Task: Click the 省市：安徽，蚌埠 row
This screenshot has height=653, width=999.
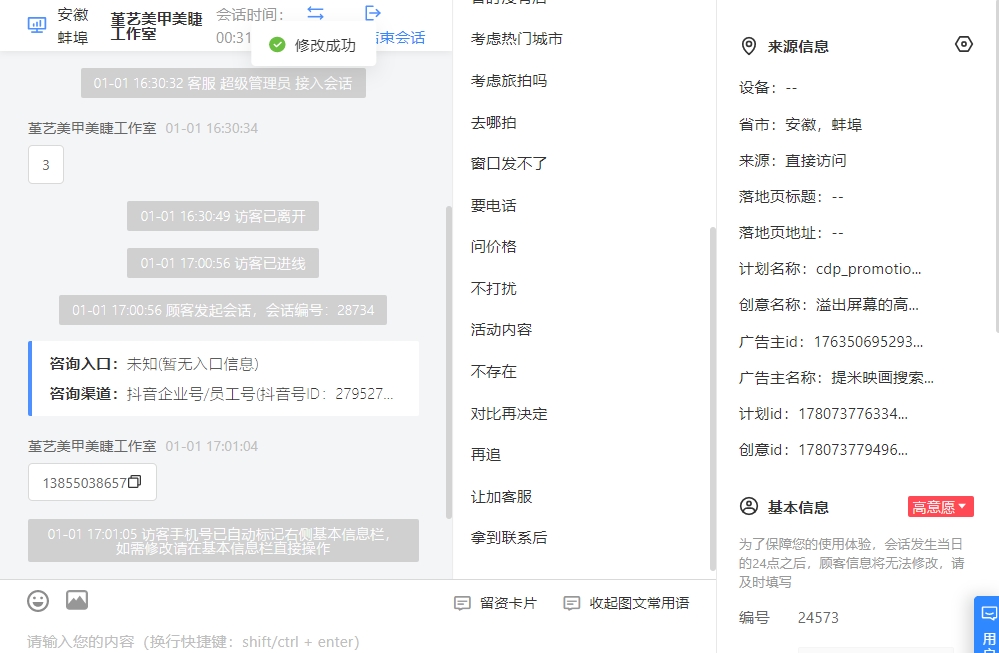Action: tap(801, 125)
